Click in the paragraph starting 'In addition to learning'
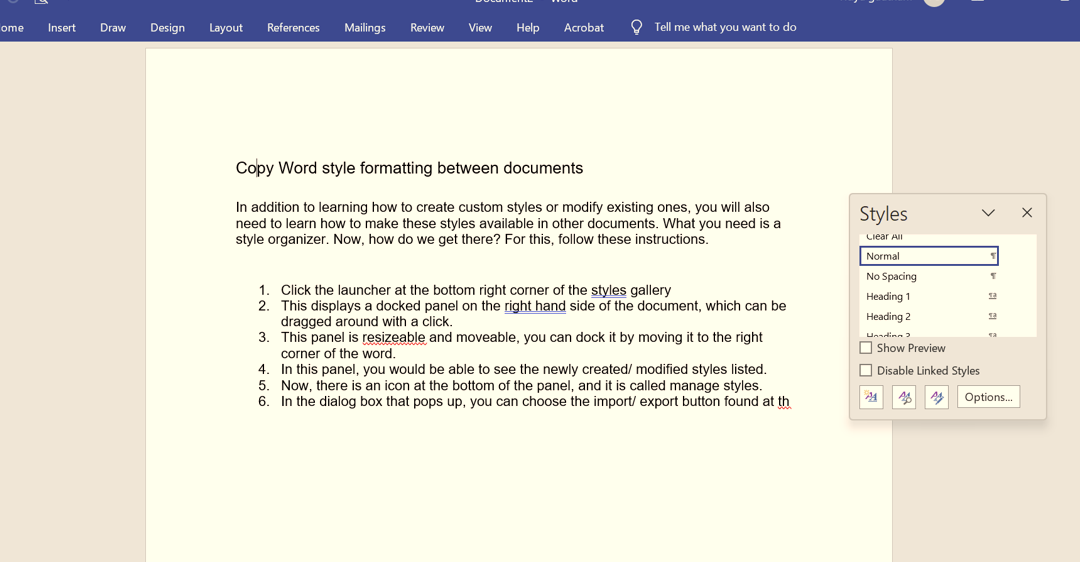1080x562 pixels. click(x=508, y=223)
